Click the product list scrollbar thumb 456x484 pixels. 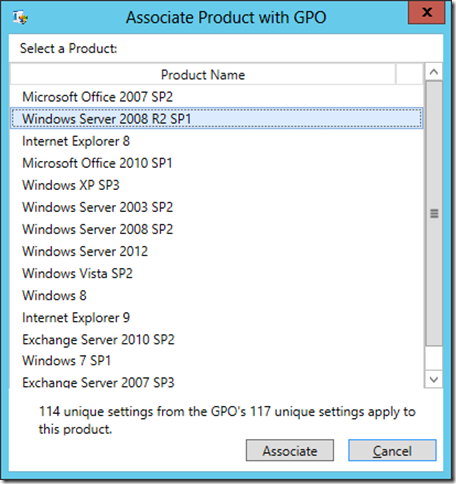[434, 213]
